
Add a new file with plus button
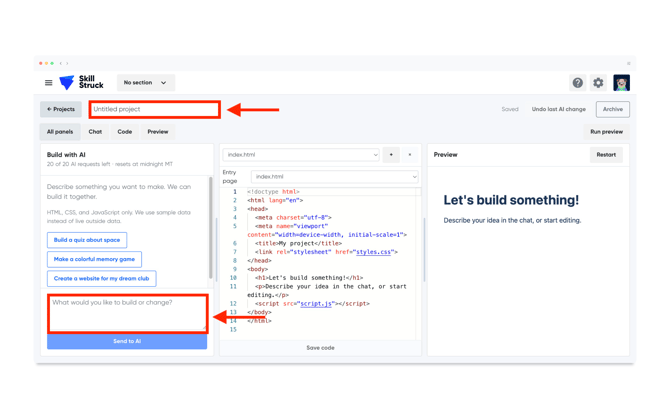pyautogui.click(x=391, y=155)
